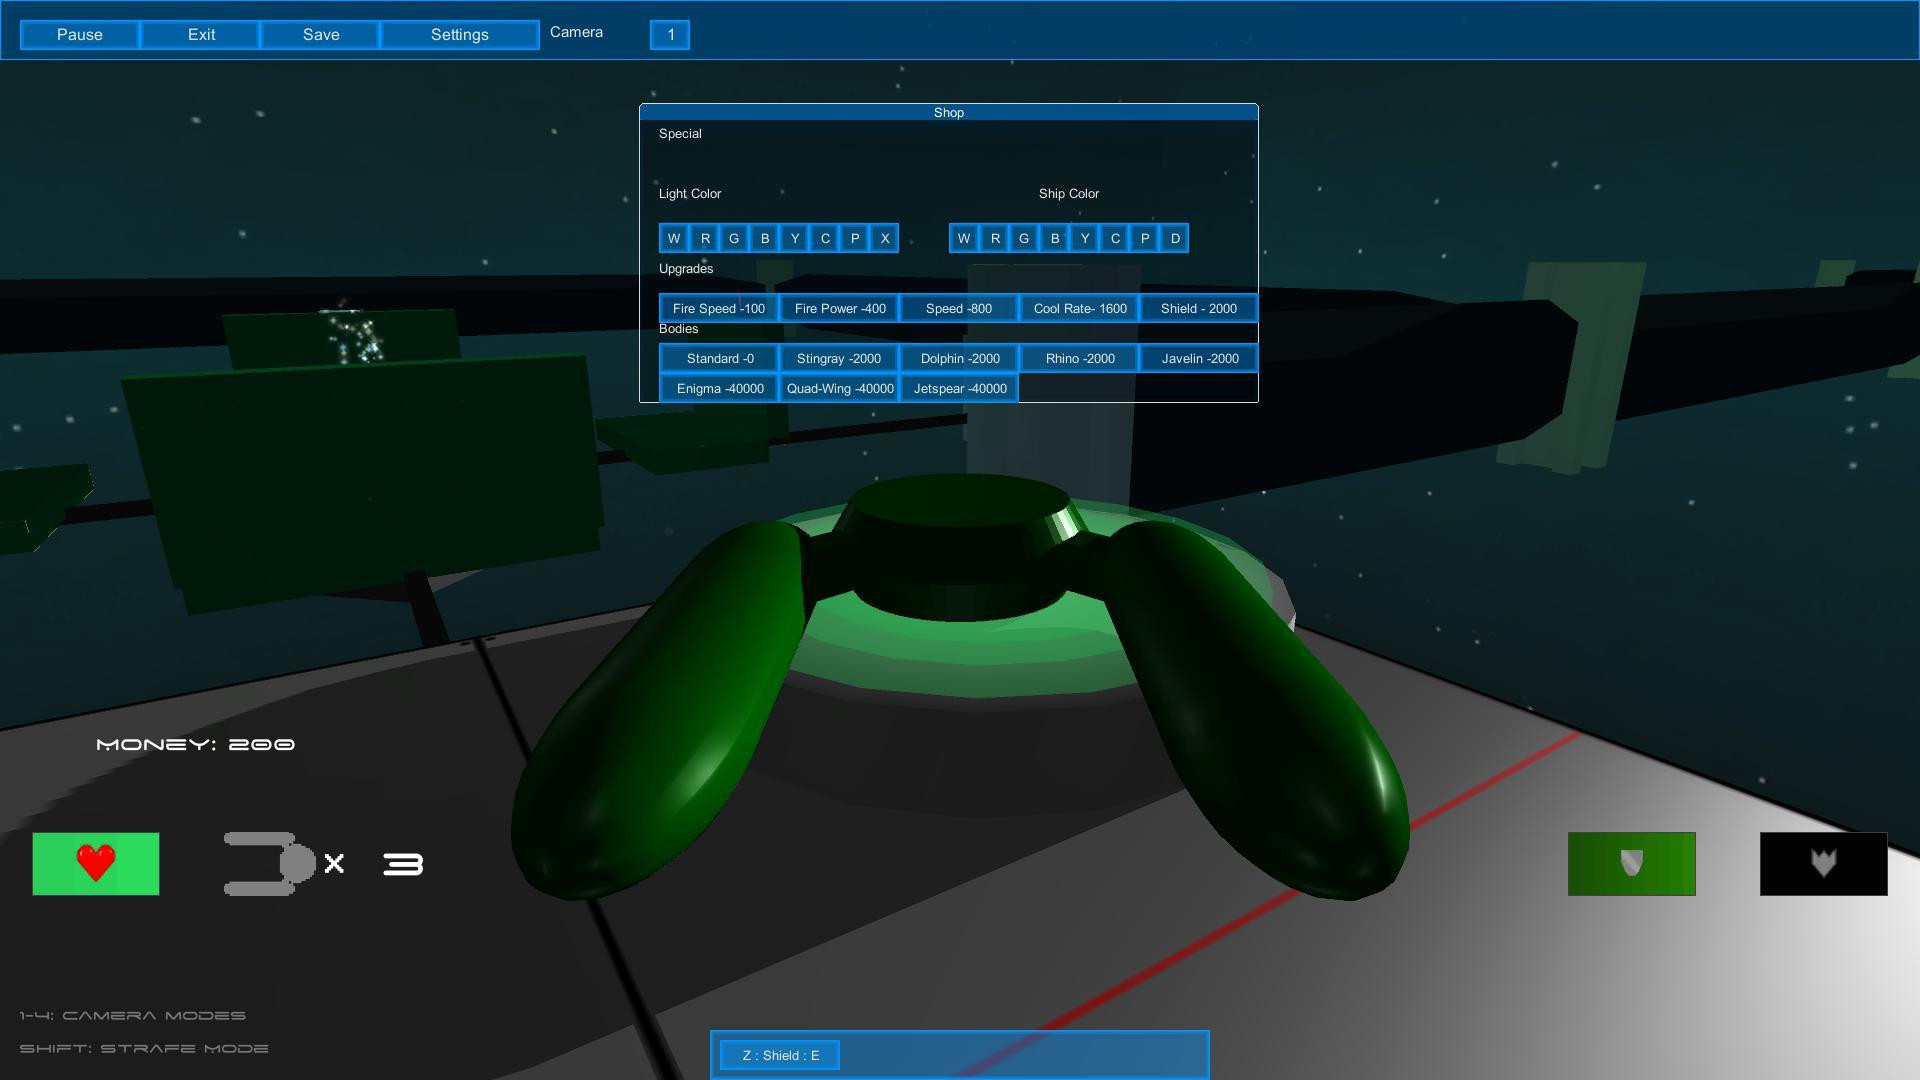
Task: Set ship color to P (purple)
Action: (x=1145, y=238)
